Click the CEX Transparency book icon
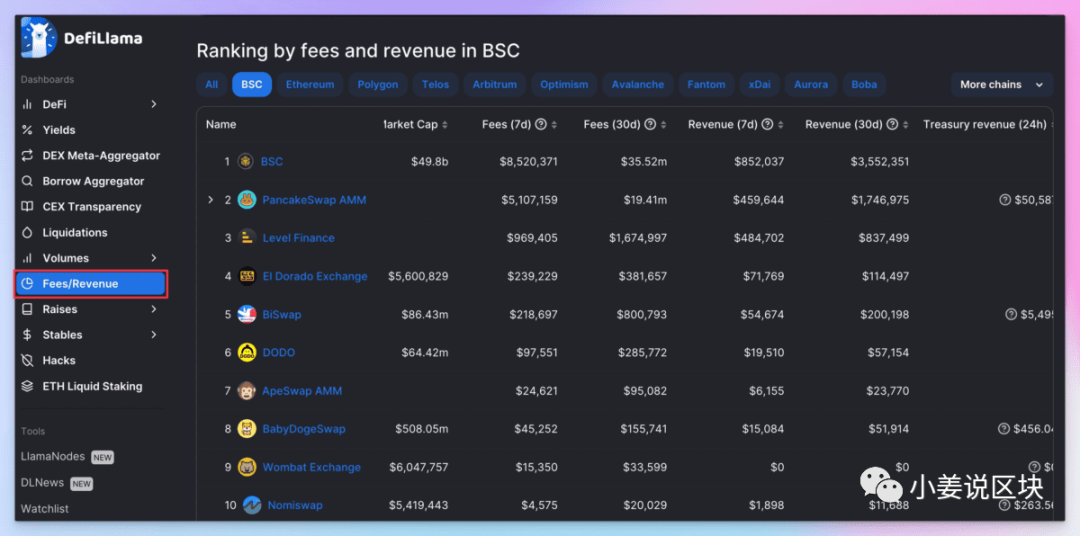The image size is (1080, 536). pos(27,207)
